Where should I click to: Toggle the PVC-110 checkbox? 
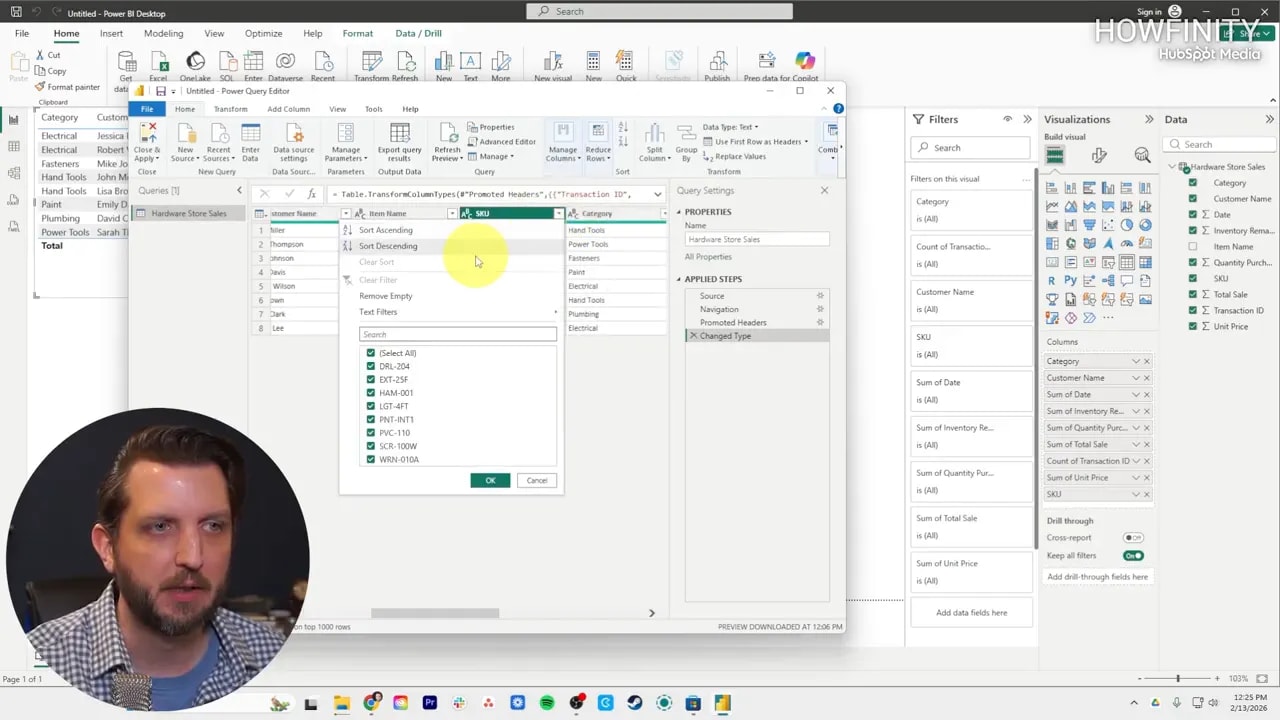click(x=370, y=433)
